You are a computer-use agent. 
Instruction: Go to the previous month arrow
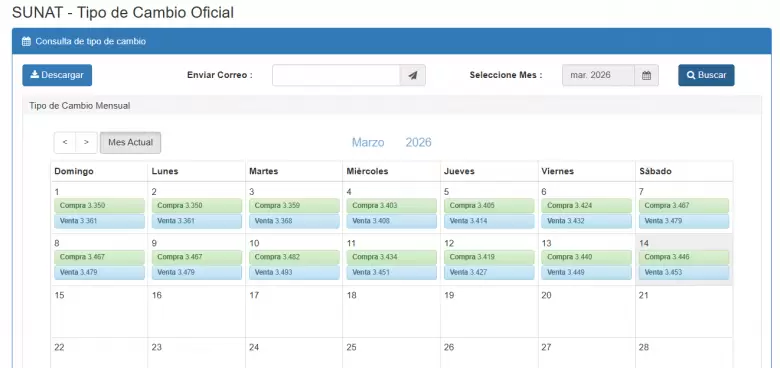coord(65,143)
